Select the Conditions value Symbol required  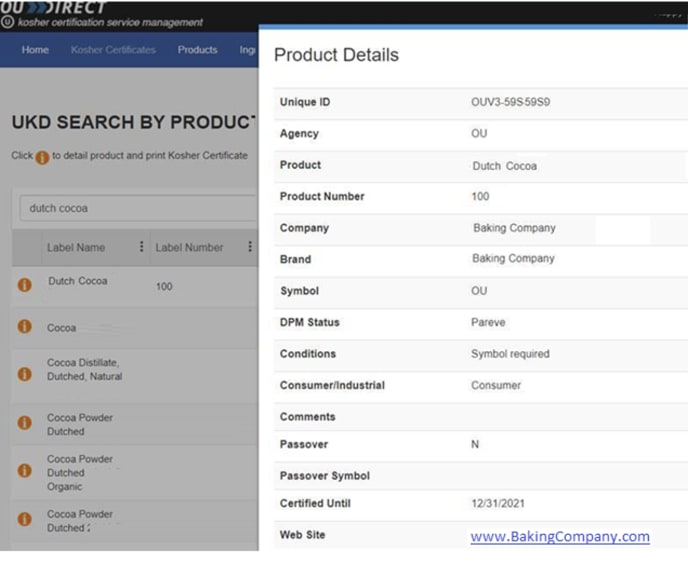tap(510, 354)
